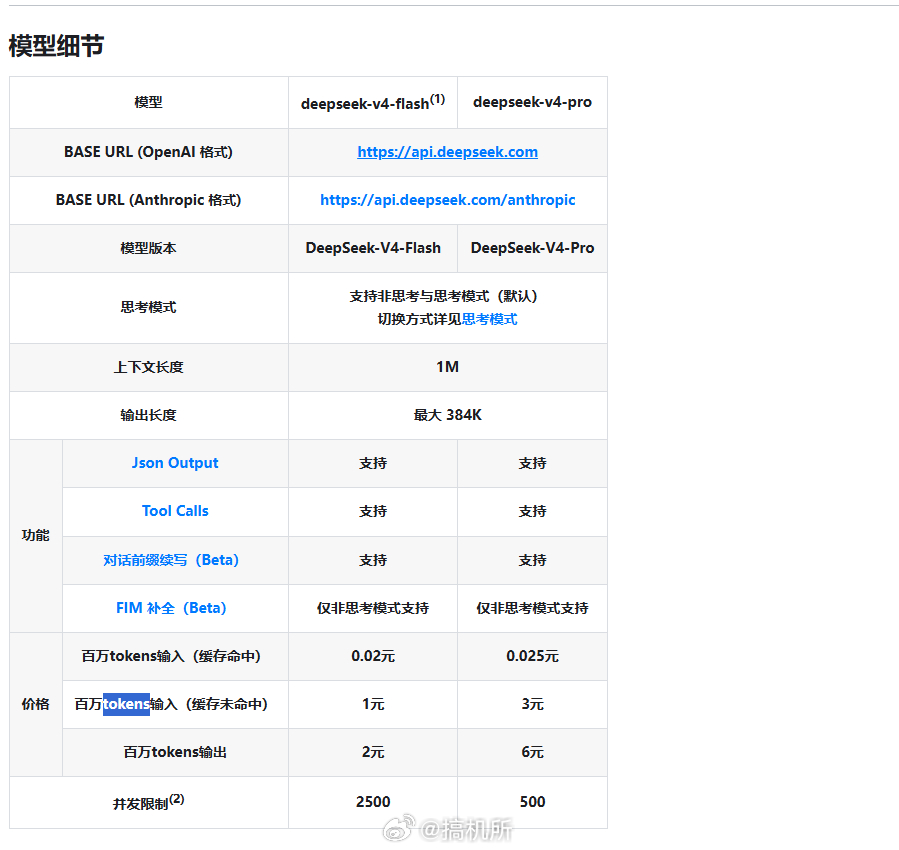Click the highlighted tokens word
Screen dimensions: 899x850
(126, 704)
